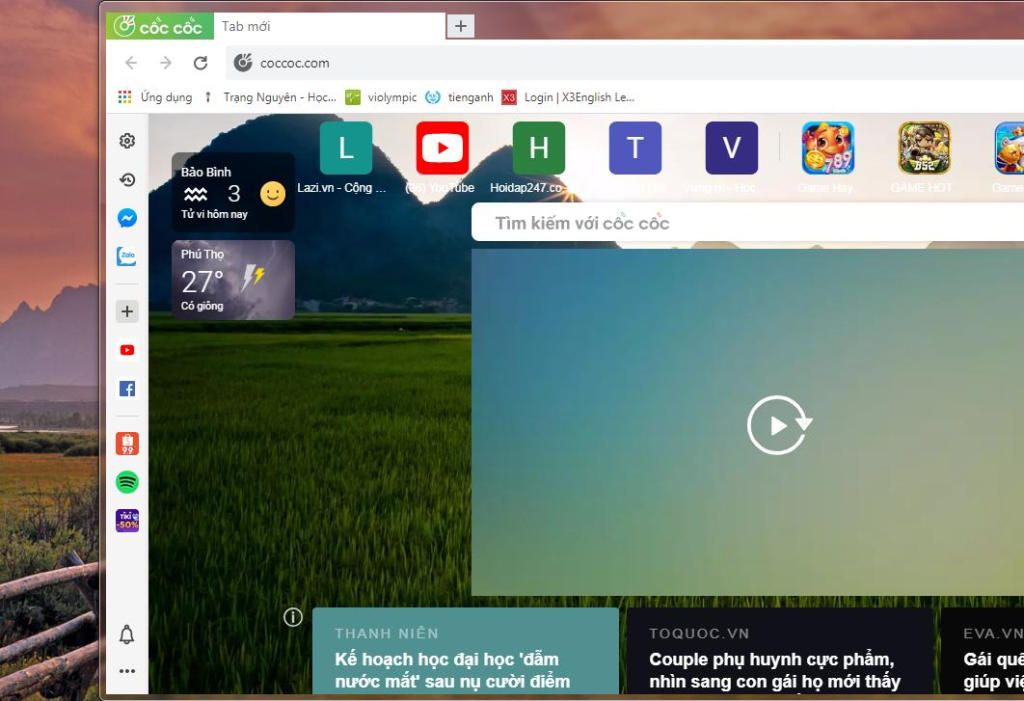The width and height of the screenshot is (1024, 701).
Task: Open YouTube icon in sidebar
Action: tap(127, 350)
